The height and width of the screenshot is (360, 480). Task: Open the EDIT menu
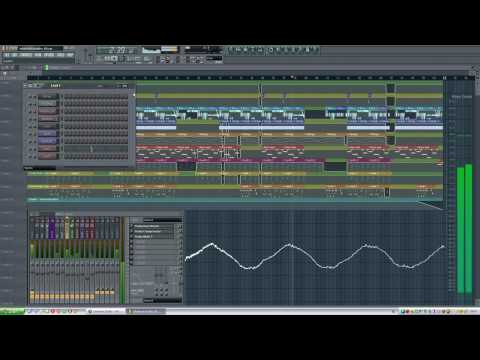(x=15, y=55)
